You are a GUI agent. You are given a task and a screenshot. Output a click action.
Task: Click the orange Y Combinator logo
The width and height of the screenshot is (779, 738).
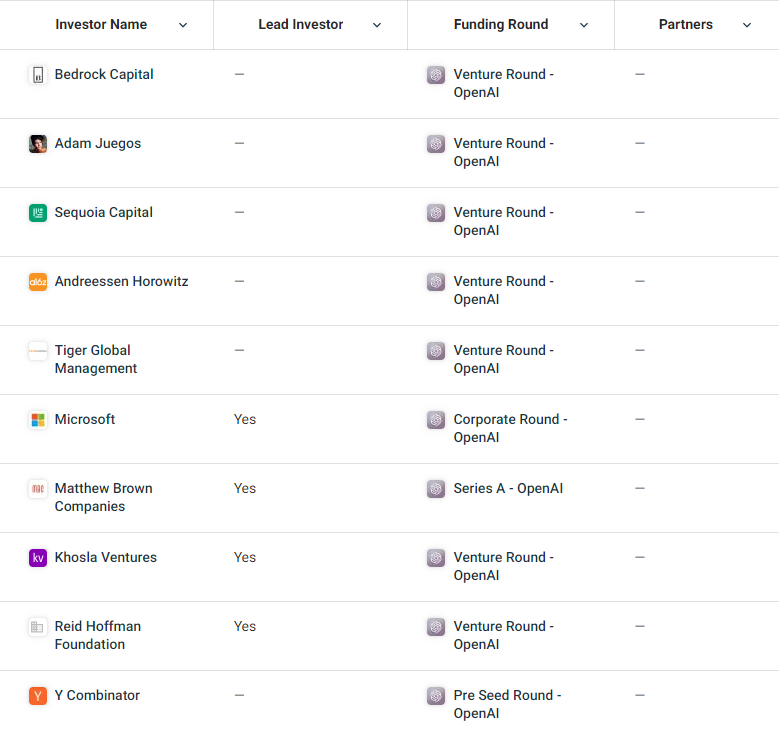pyautogui.click(x=38, y=696)
